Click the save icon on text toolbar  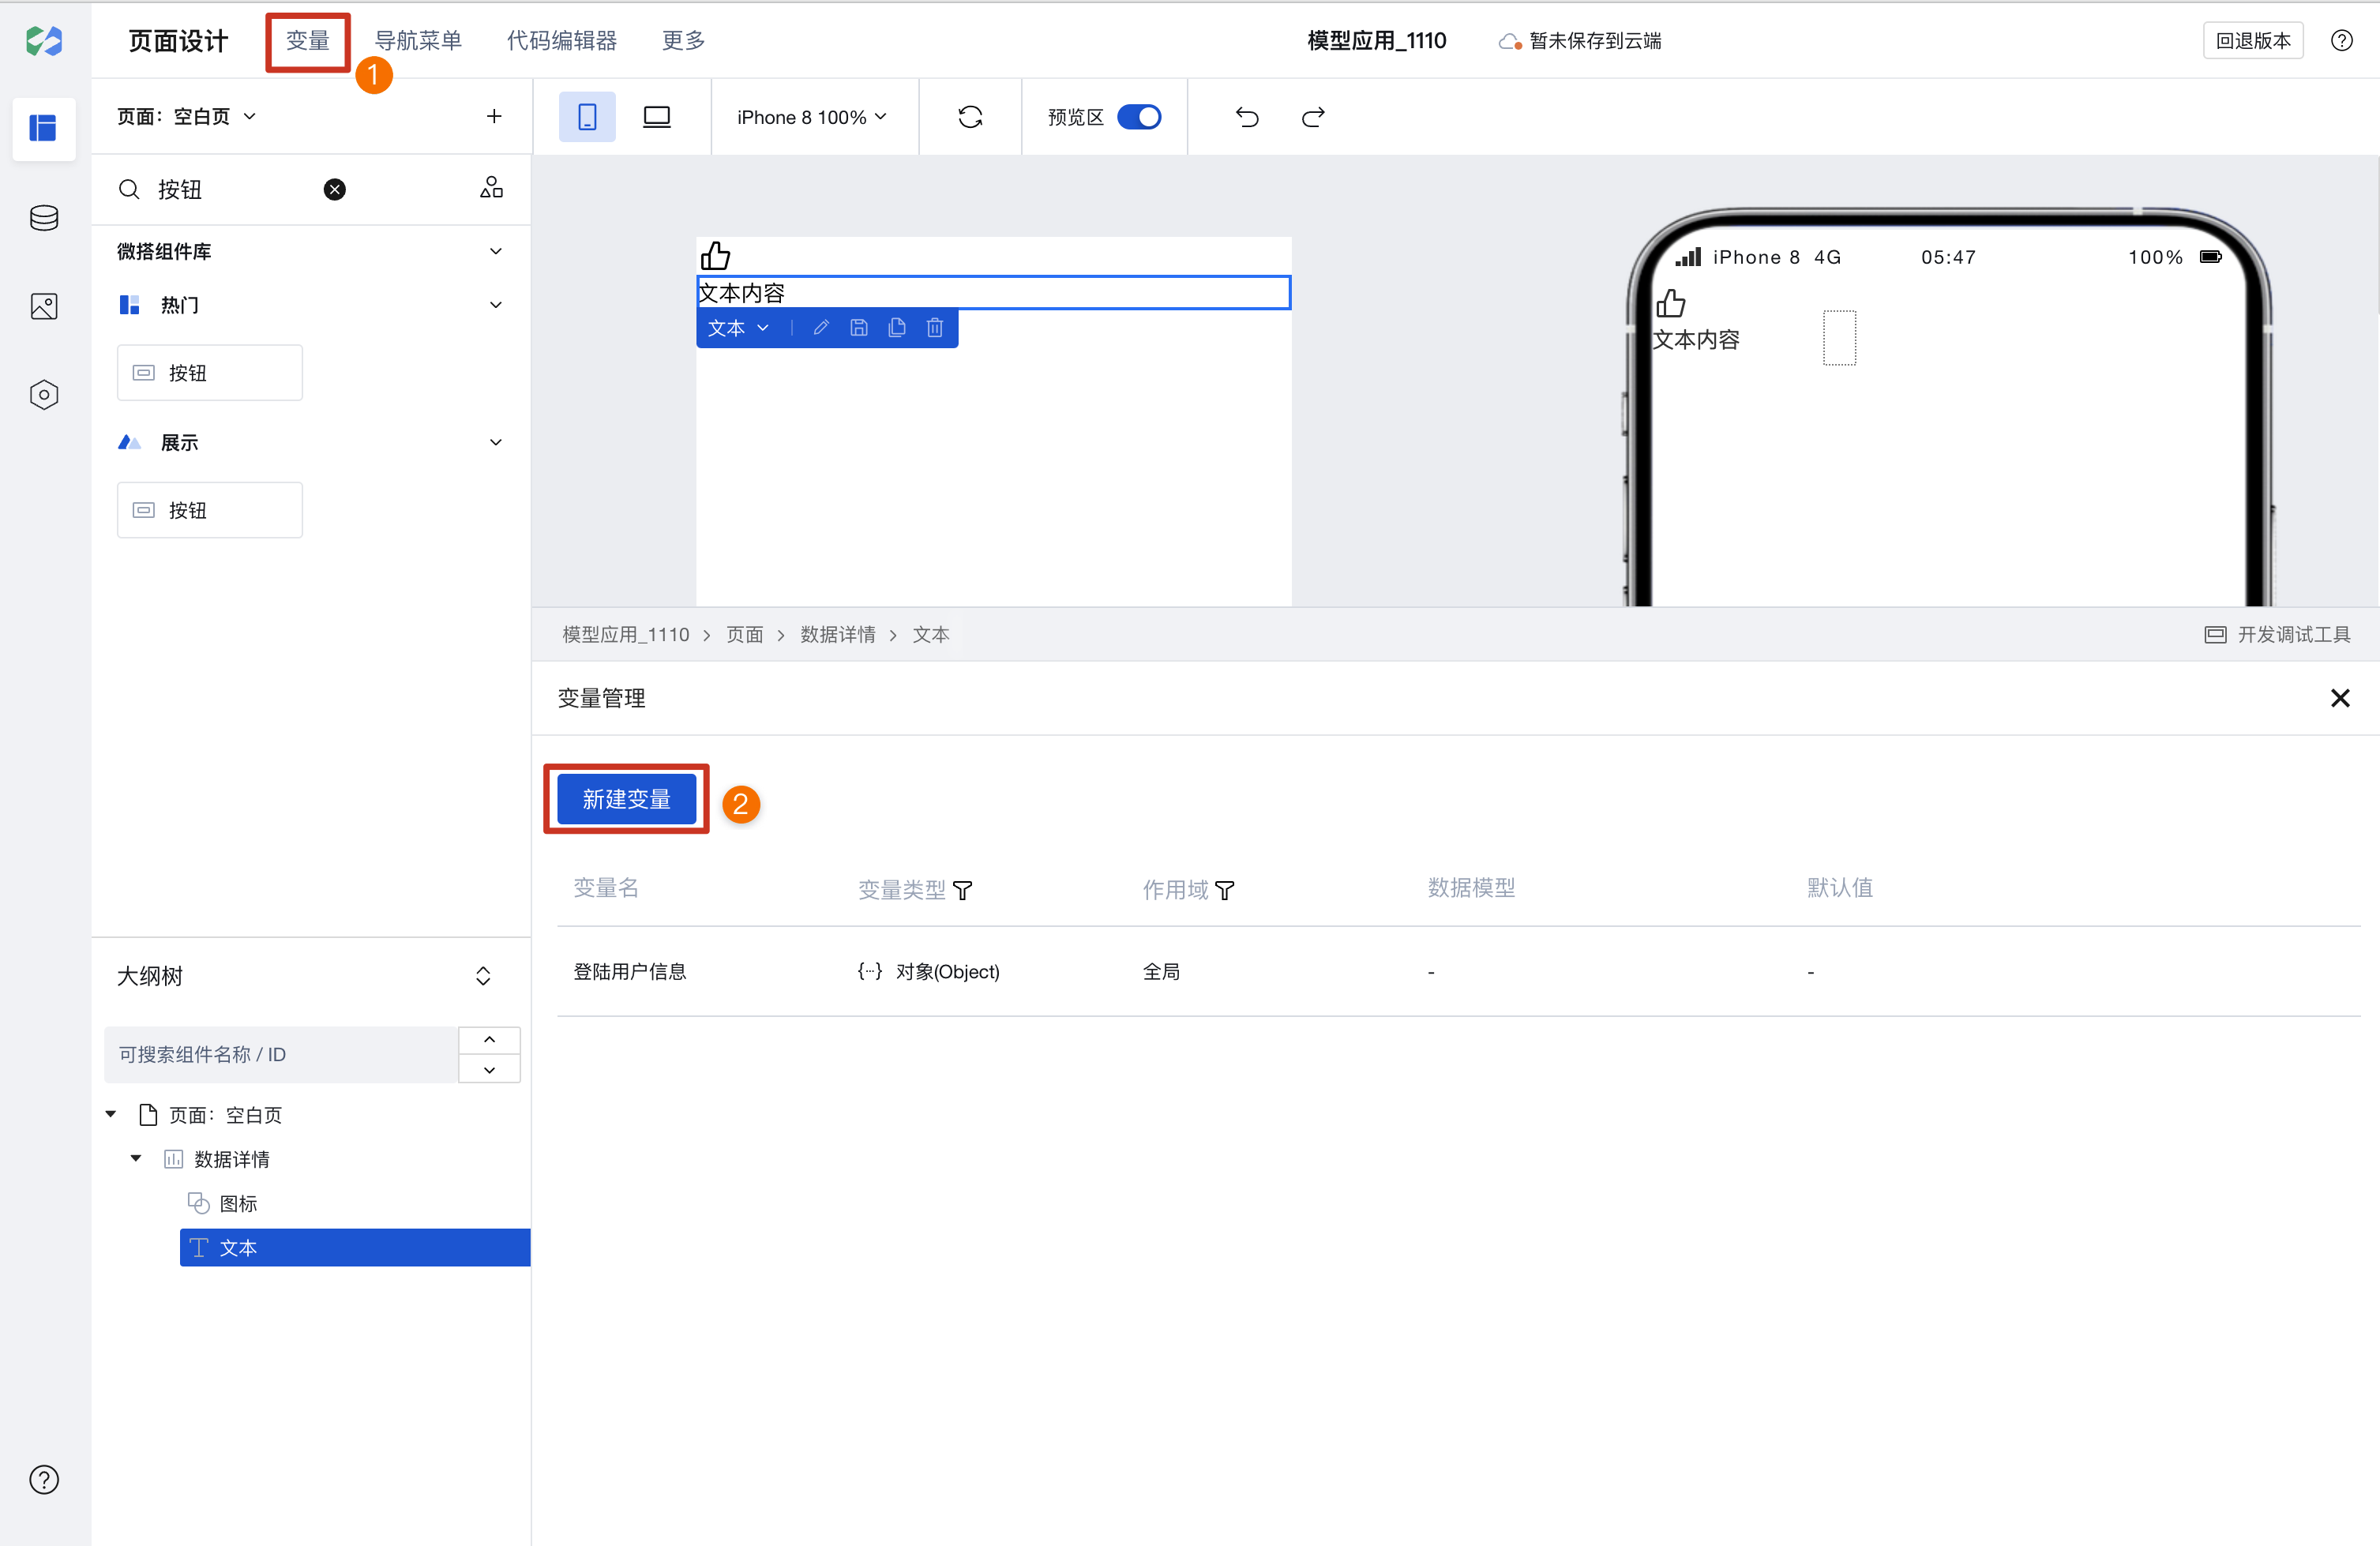(859, 327)
